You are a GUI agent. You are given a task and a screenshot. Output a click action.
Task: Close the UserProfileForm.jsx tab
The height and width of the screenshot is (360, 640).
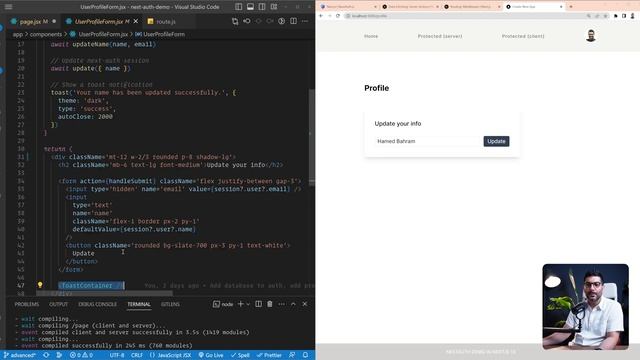(x=136, y=21)
